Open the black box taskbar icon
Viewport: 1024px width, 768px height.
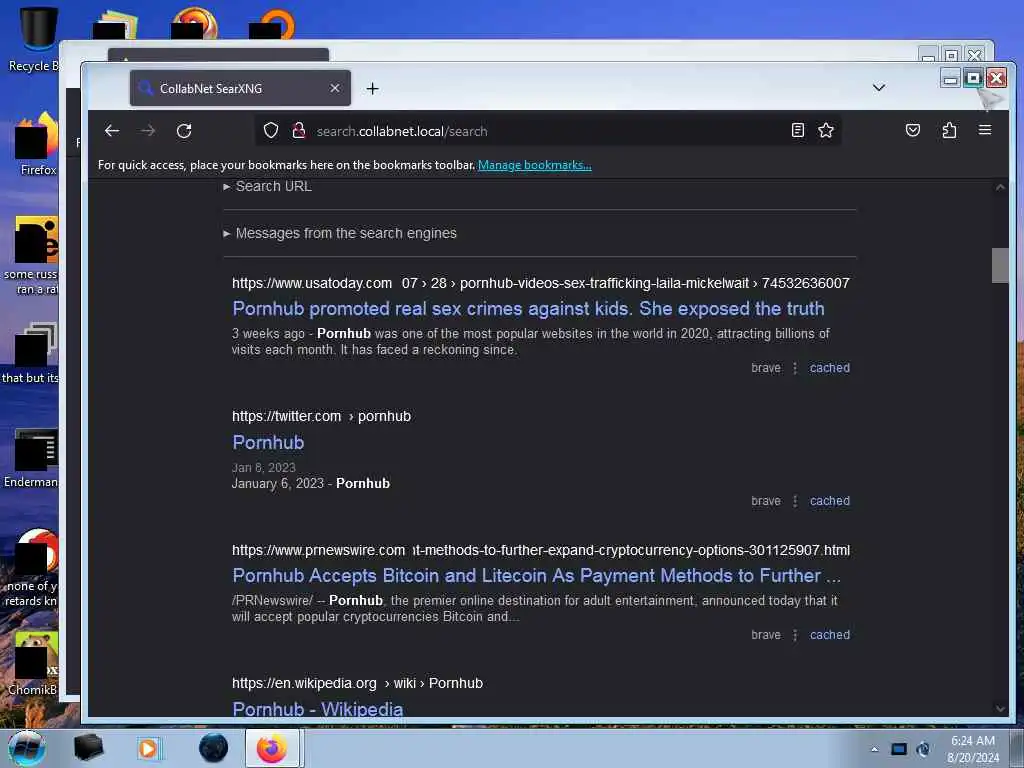pos(88,748)
